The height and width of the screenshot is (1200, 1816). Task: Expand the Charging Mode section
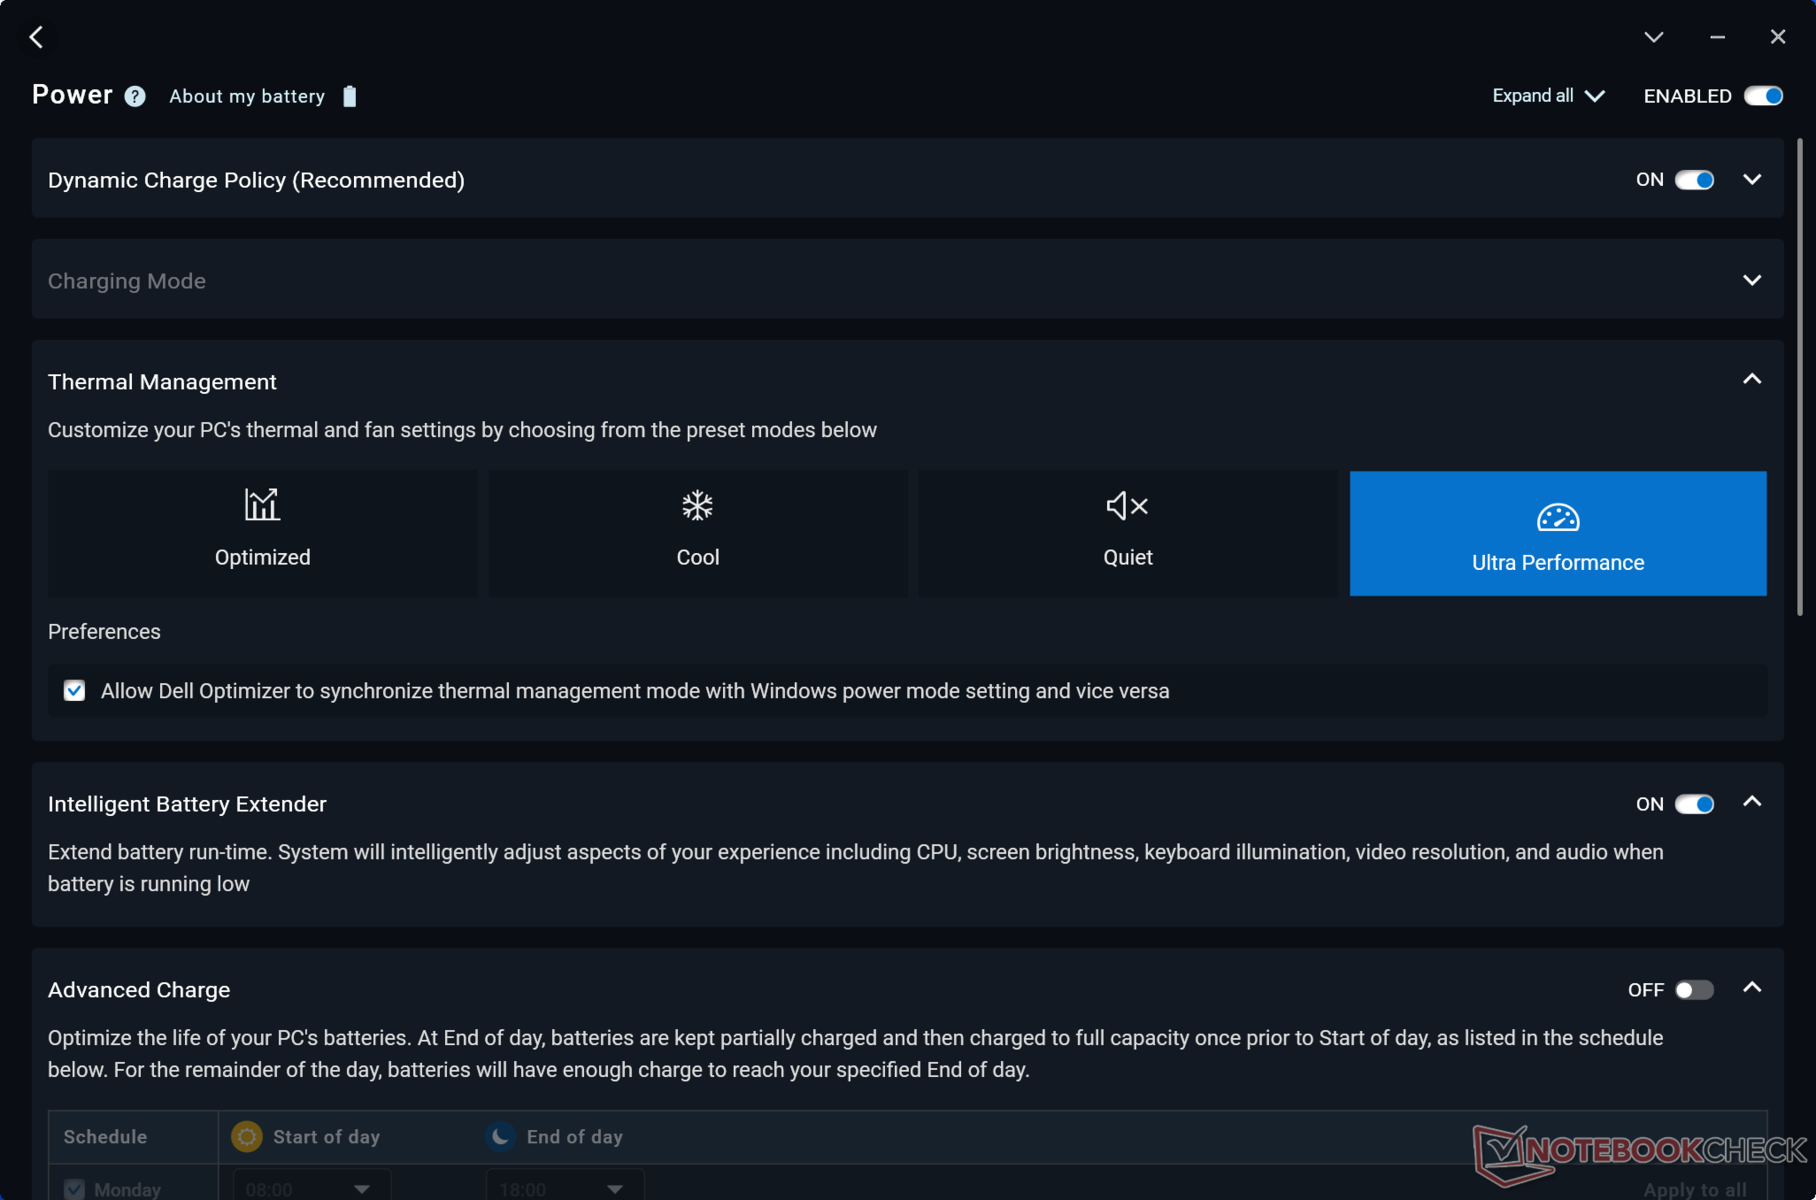1752,280
